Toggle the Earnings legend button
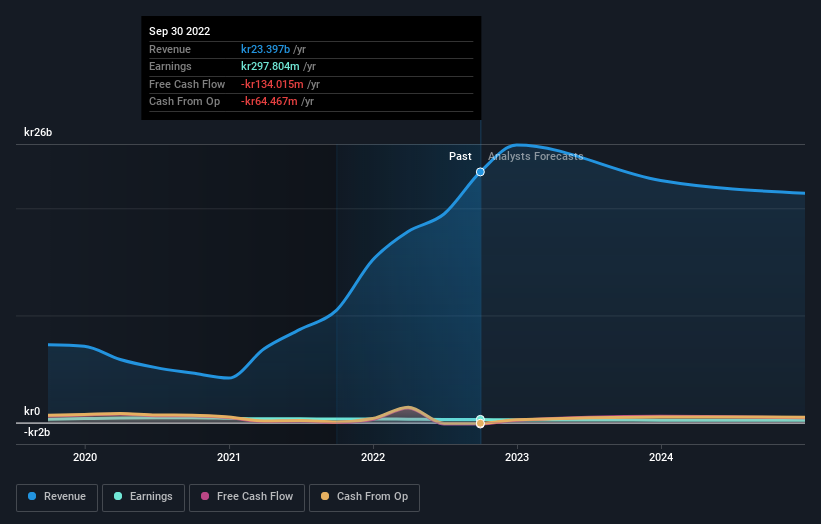The width and height of the screenshot is (821, 524). pos(143,497)
